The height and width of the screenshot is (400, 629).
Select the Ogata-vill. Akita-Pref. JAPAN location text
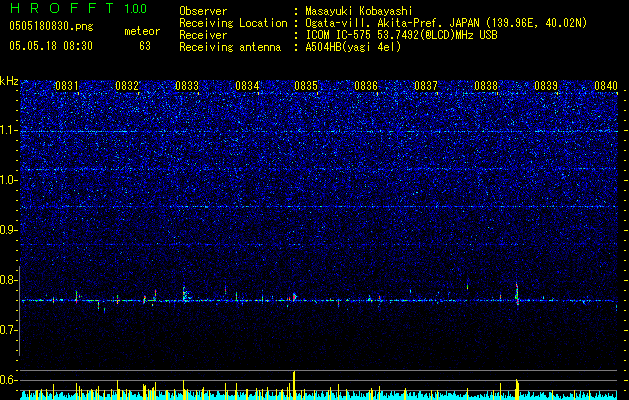pyautogui.click(x=446, y=23)
